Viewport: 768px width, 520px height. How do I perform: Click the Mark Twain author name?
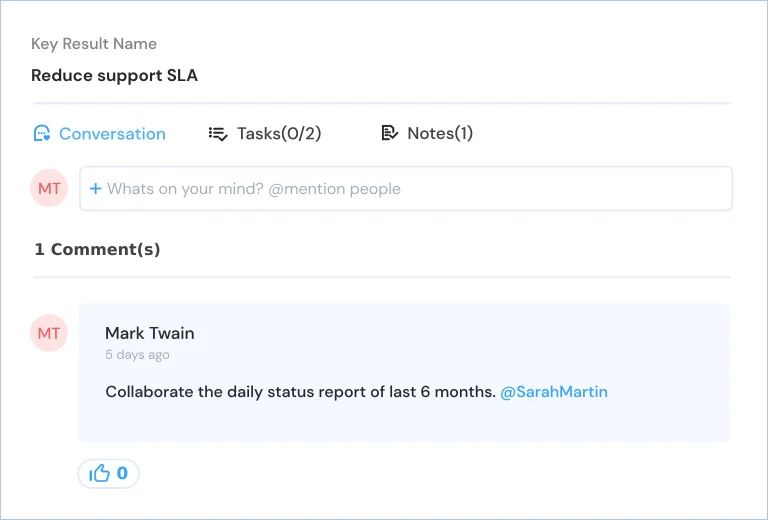click(150, 333)
